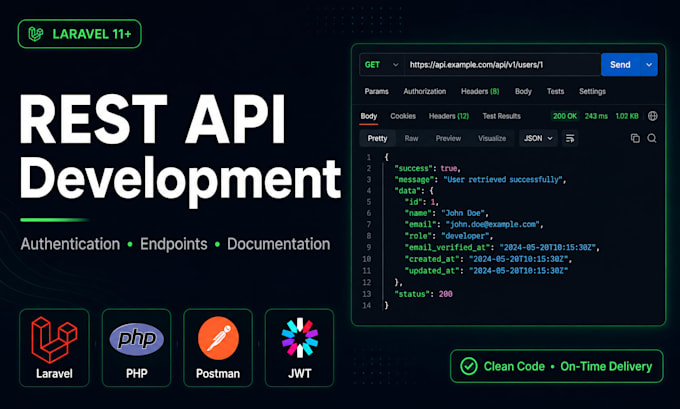Click the "success": true line

tap(427, 168)
